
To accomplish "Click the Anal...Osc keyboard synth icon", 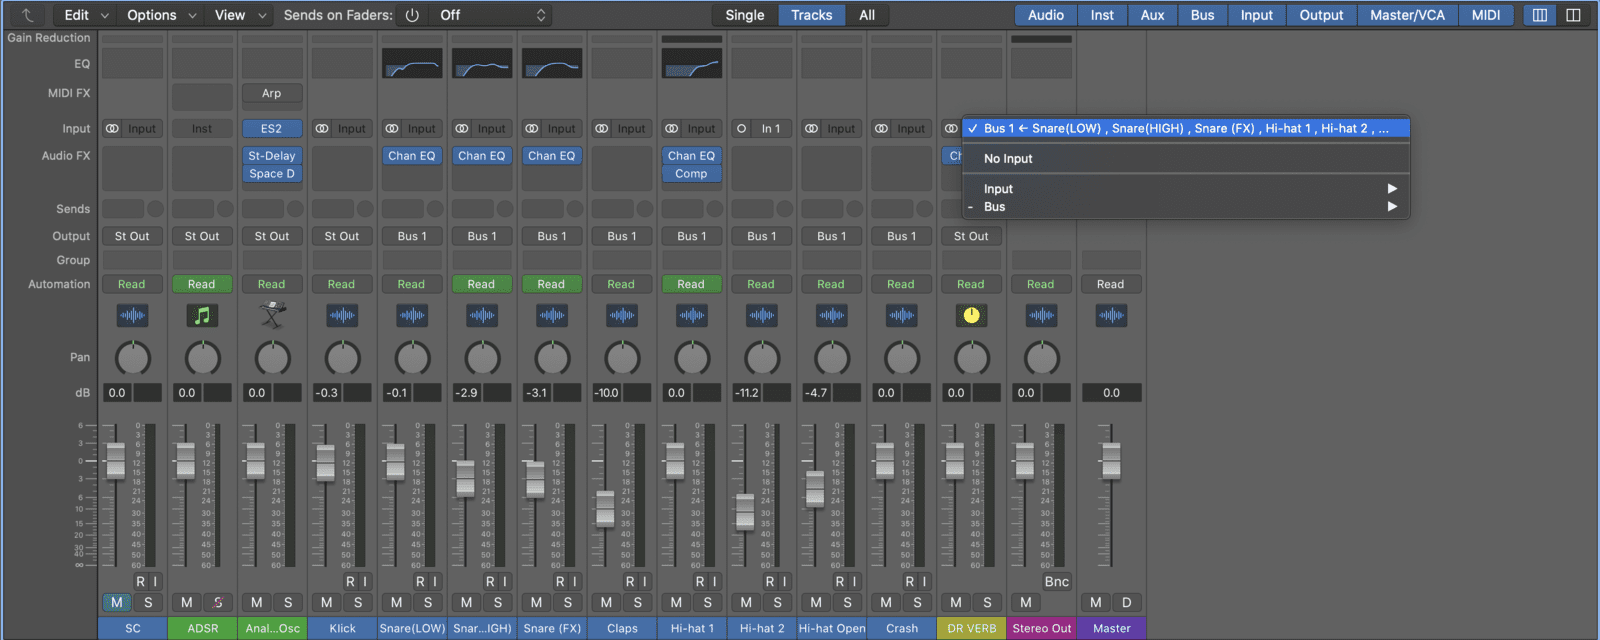I will point(272,316).
